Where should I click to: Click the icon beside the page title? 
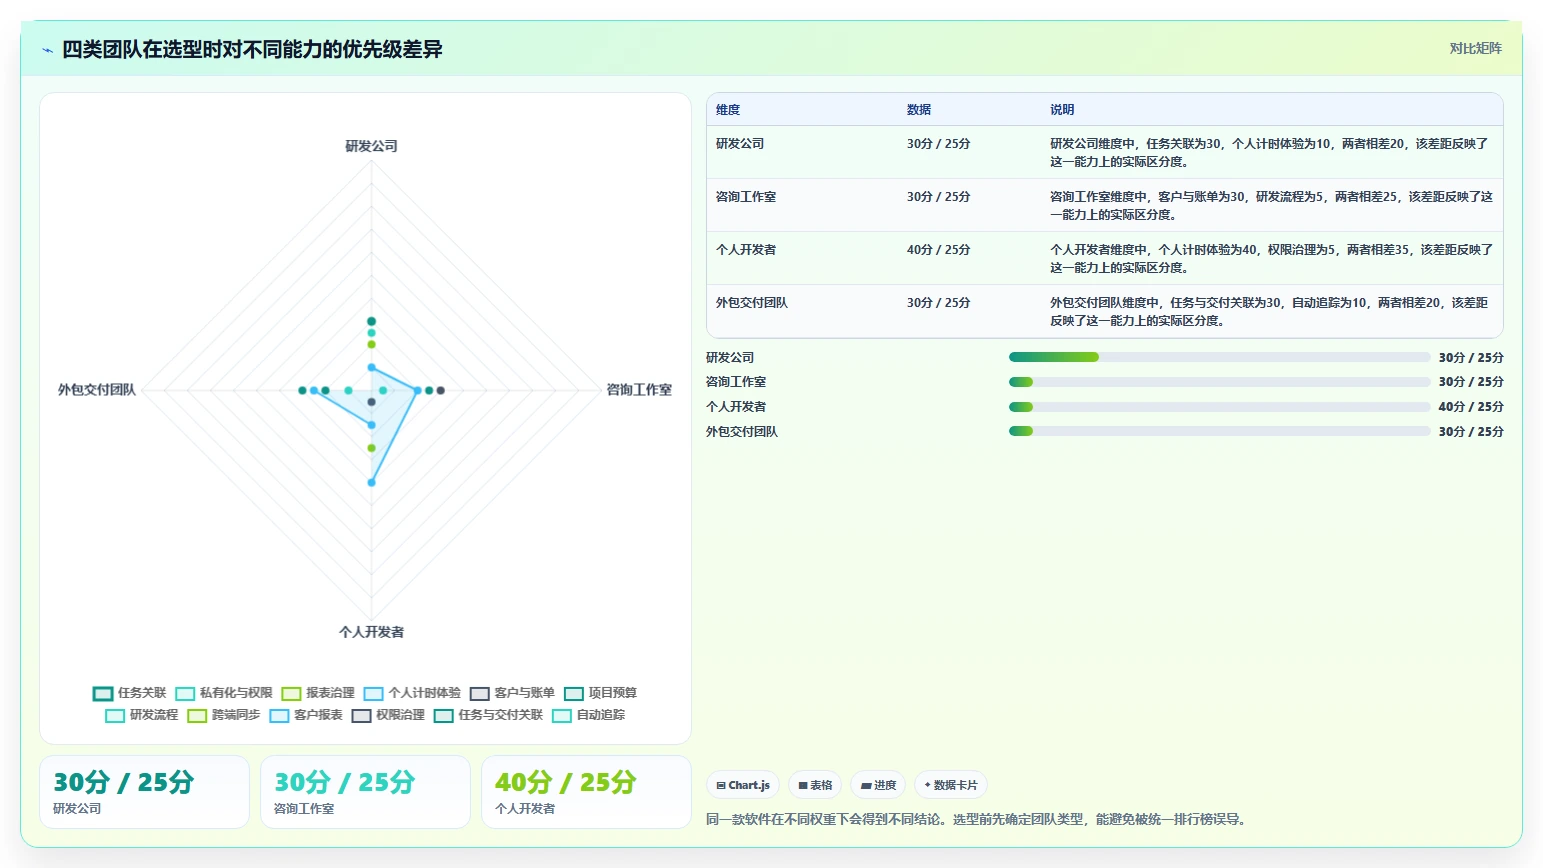47,50
